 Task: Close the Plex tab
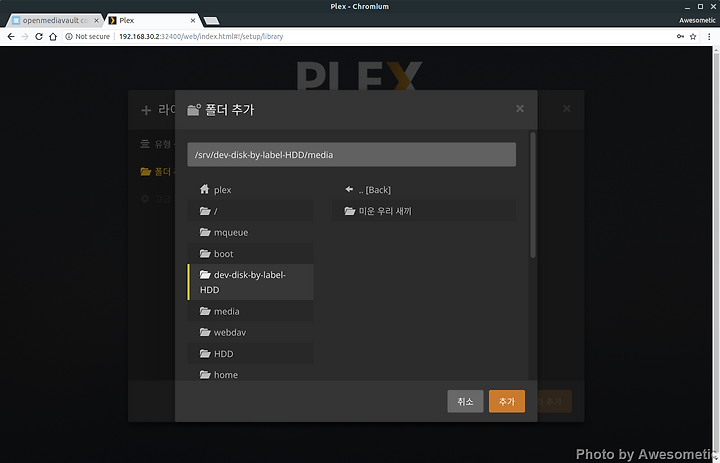[x=193, y=20]
